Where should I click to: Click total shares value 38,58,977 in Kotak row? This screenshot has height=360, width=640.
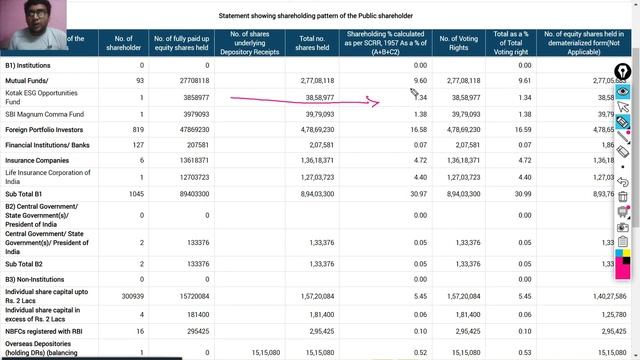click(320, 98)
